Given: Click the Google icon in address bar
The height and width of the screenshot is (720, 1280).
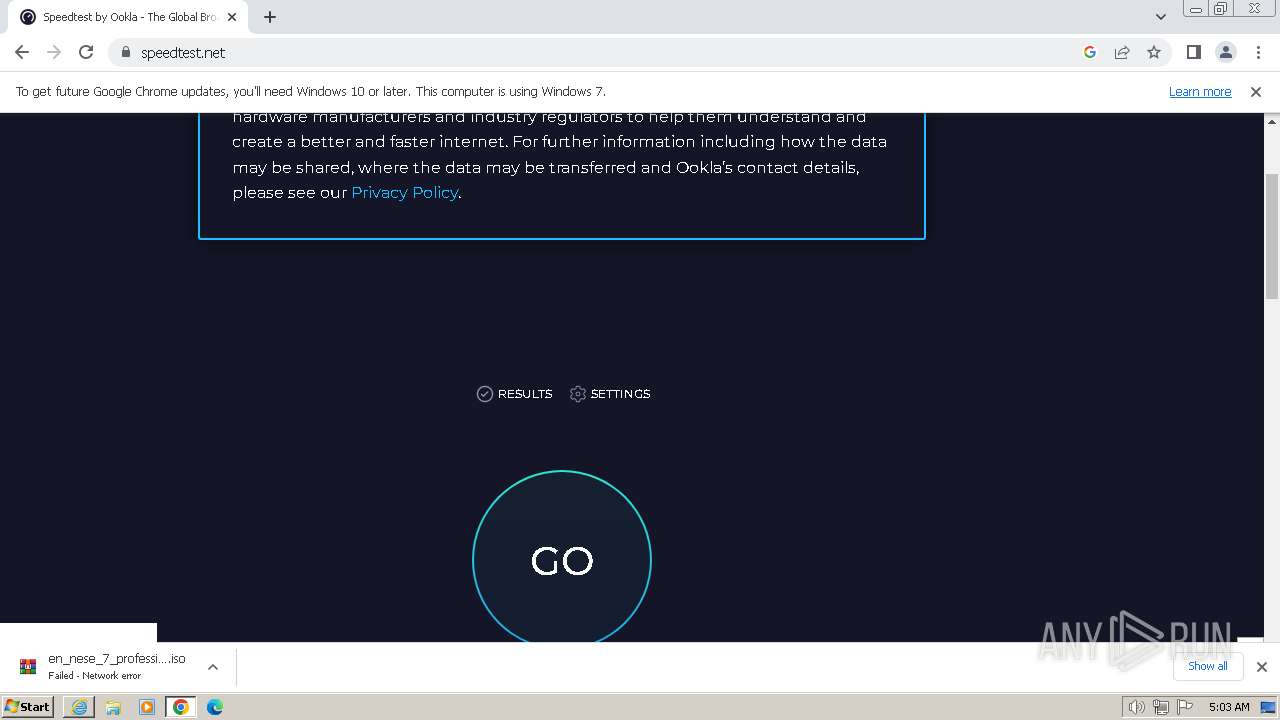Looking at the screenshot, I should 1090,52.
